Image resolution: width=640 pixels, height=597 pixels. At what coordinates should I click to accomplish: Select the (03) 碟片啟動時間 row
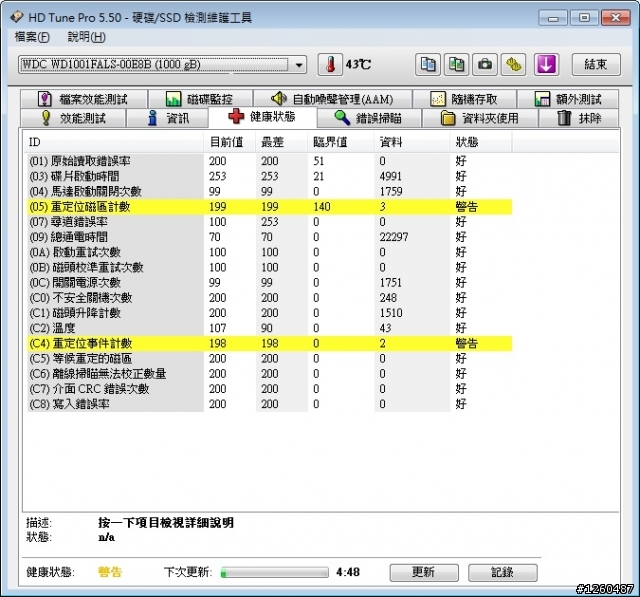click(269, 176)
